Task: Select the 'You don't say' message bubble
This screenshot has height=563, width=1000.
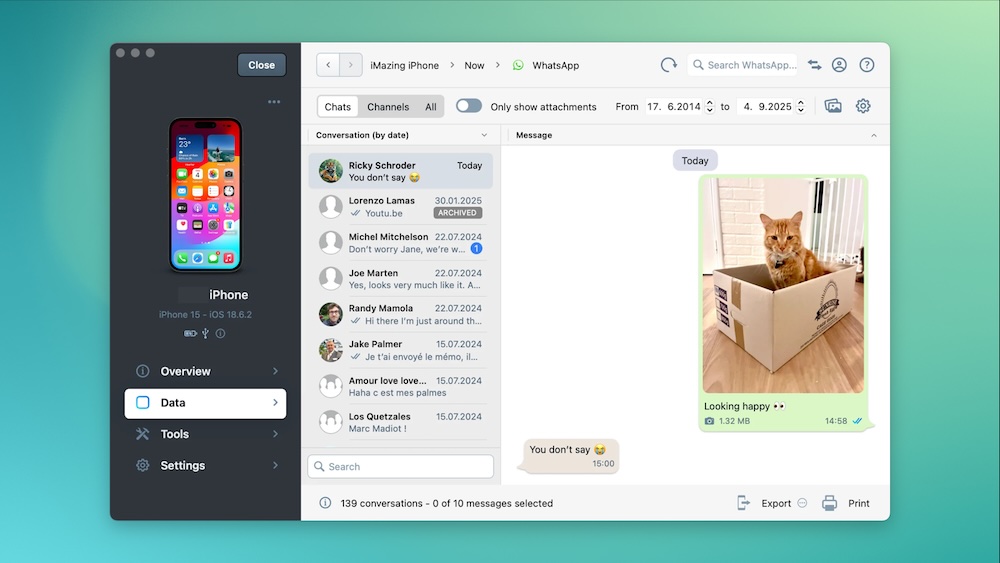Action: 571,456
